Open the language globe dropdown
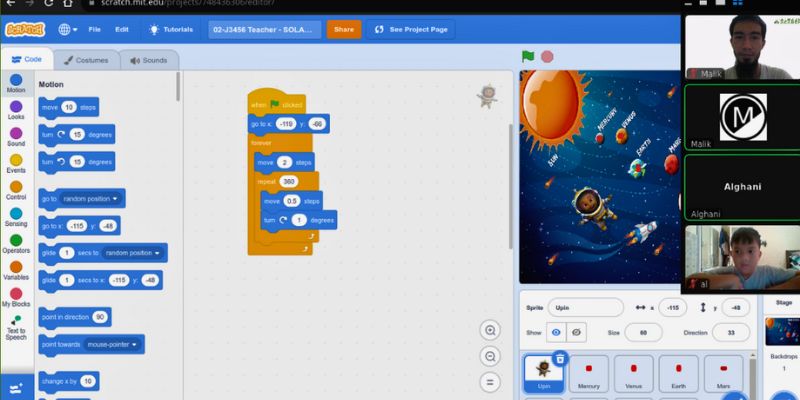The height and width of the screenshot is (400, 800). [x=68, y=29]
